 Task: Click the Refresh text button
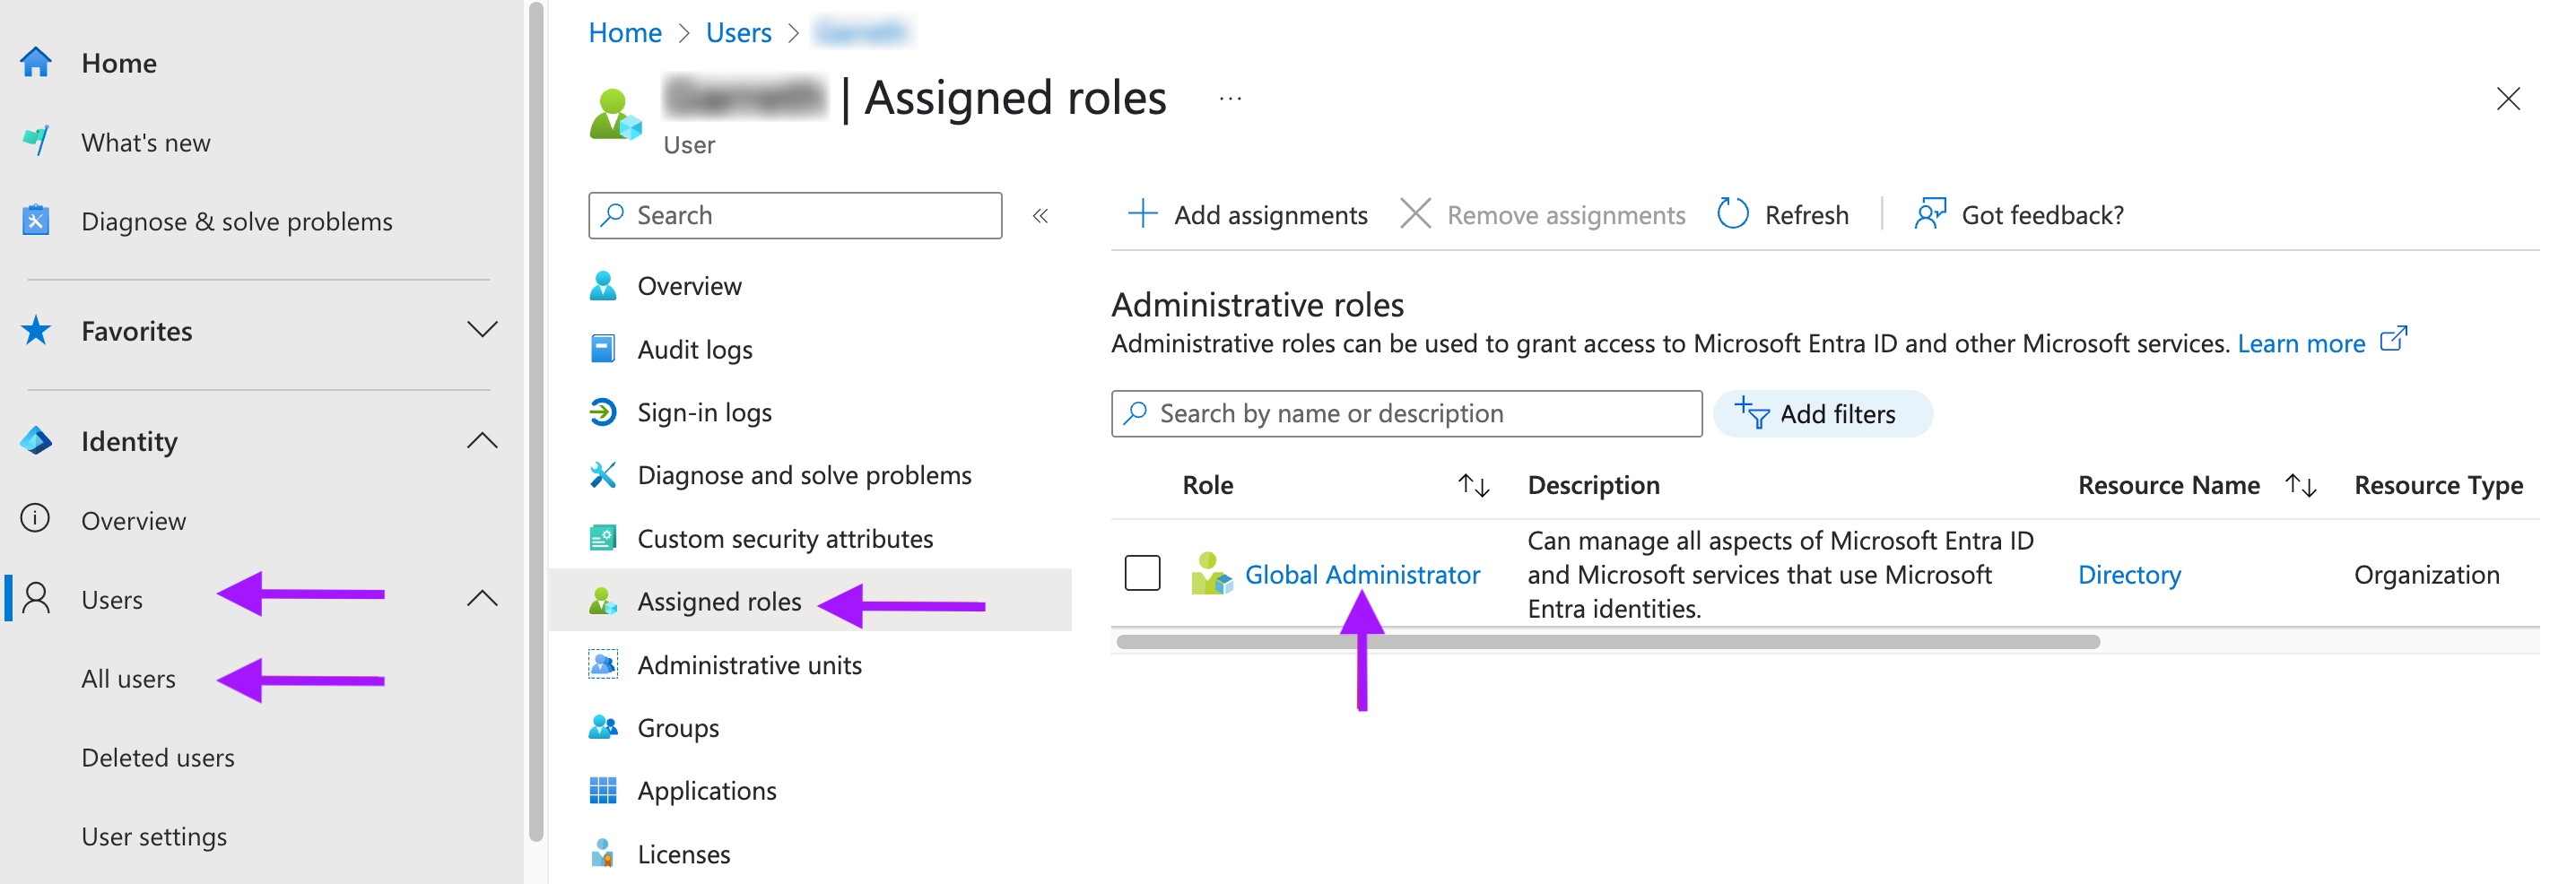point(1806,215)
